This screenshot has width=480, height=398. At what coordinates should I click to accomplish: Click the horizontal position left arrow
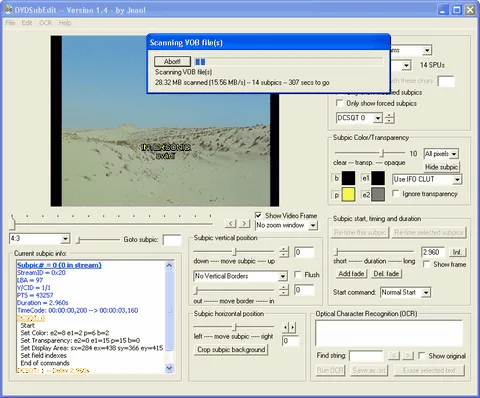[285, 328]
